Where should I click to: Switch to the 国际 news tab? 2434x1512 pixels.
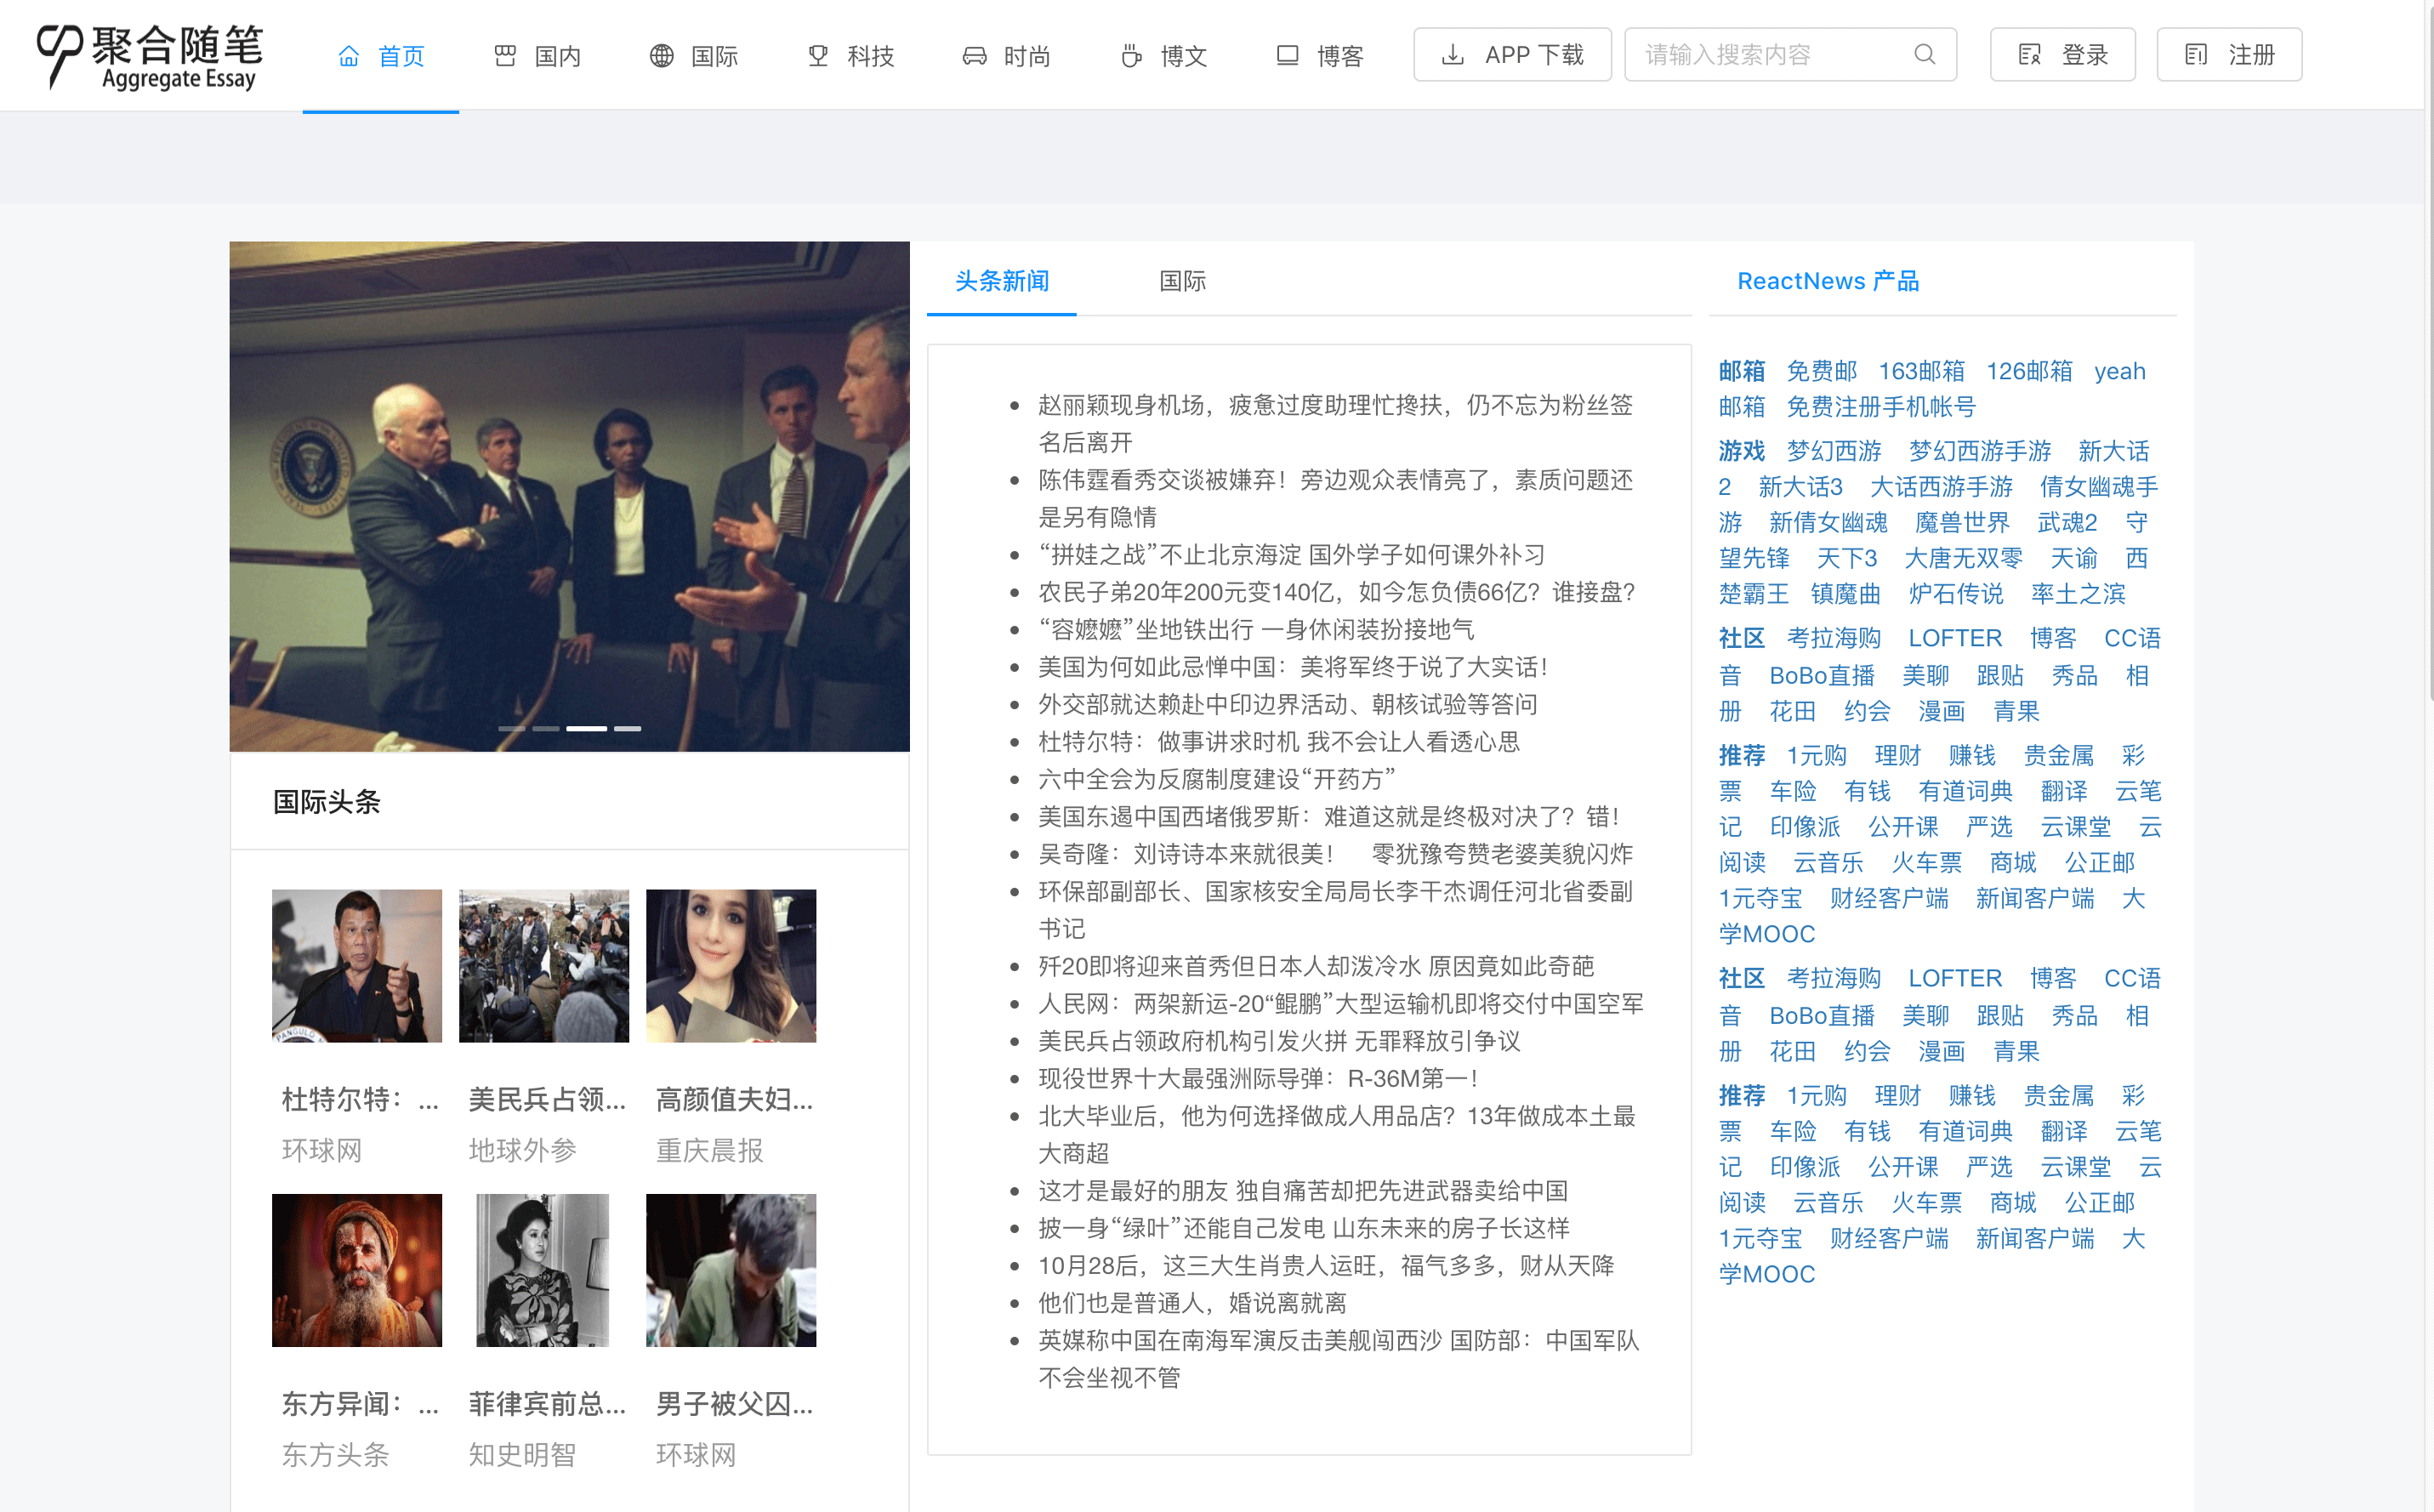1182,281
